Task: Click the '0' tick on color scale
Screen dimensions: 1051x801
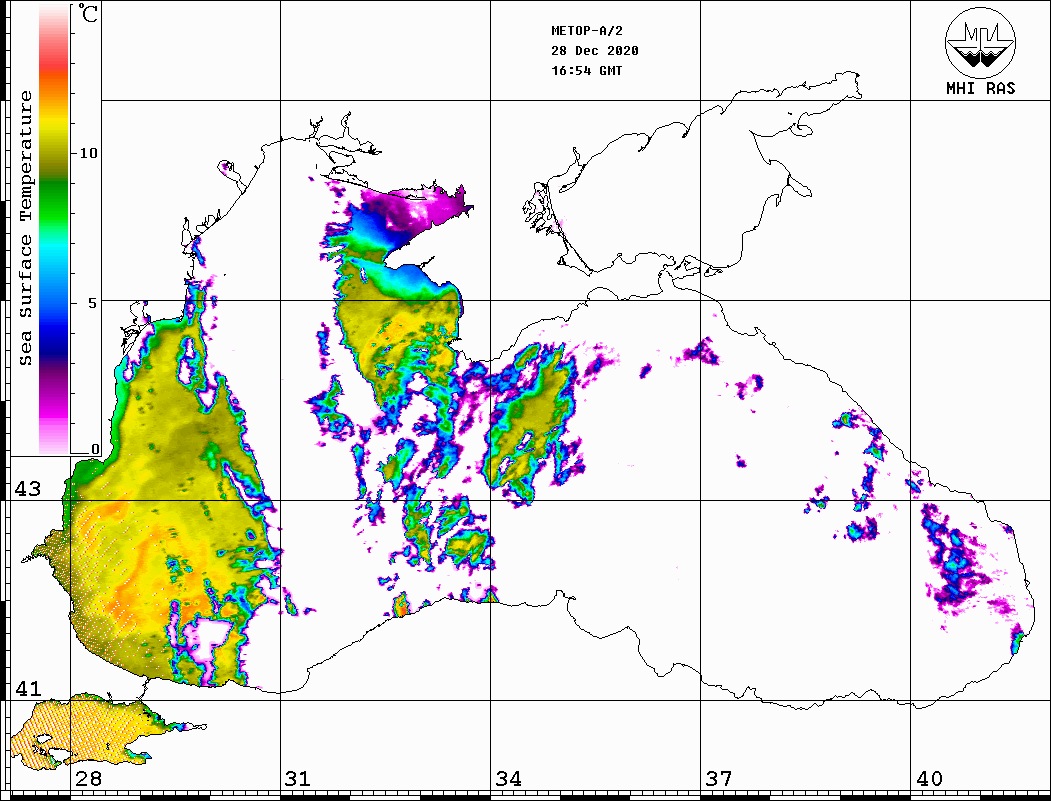Action: point(95,449)
